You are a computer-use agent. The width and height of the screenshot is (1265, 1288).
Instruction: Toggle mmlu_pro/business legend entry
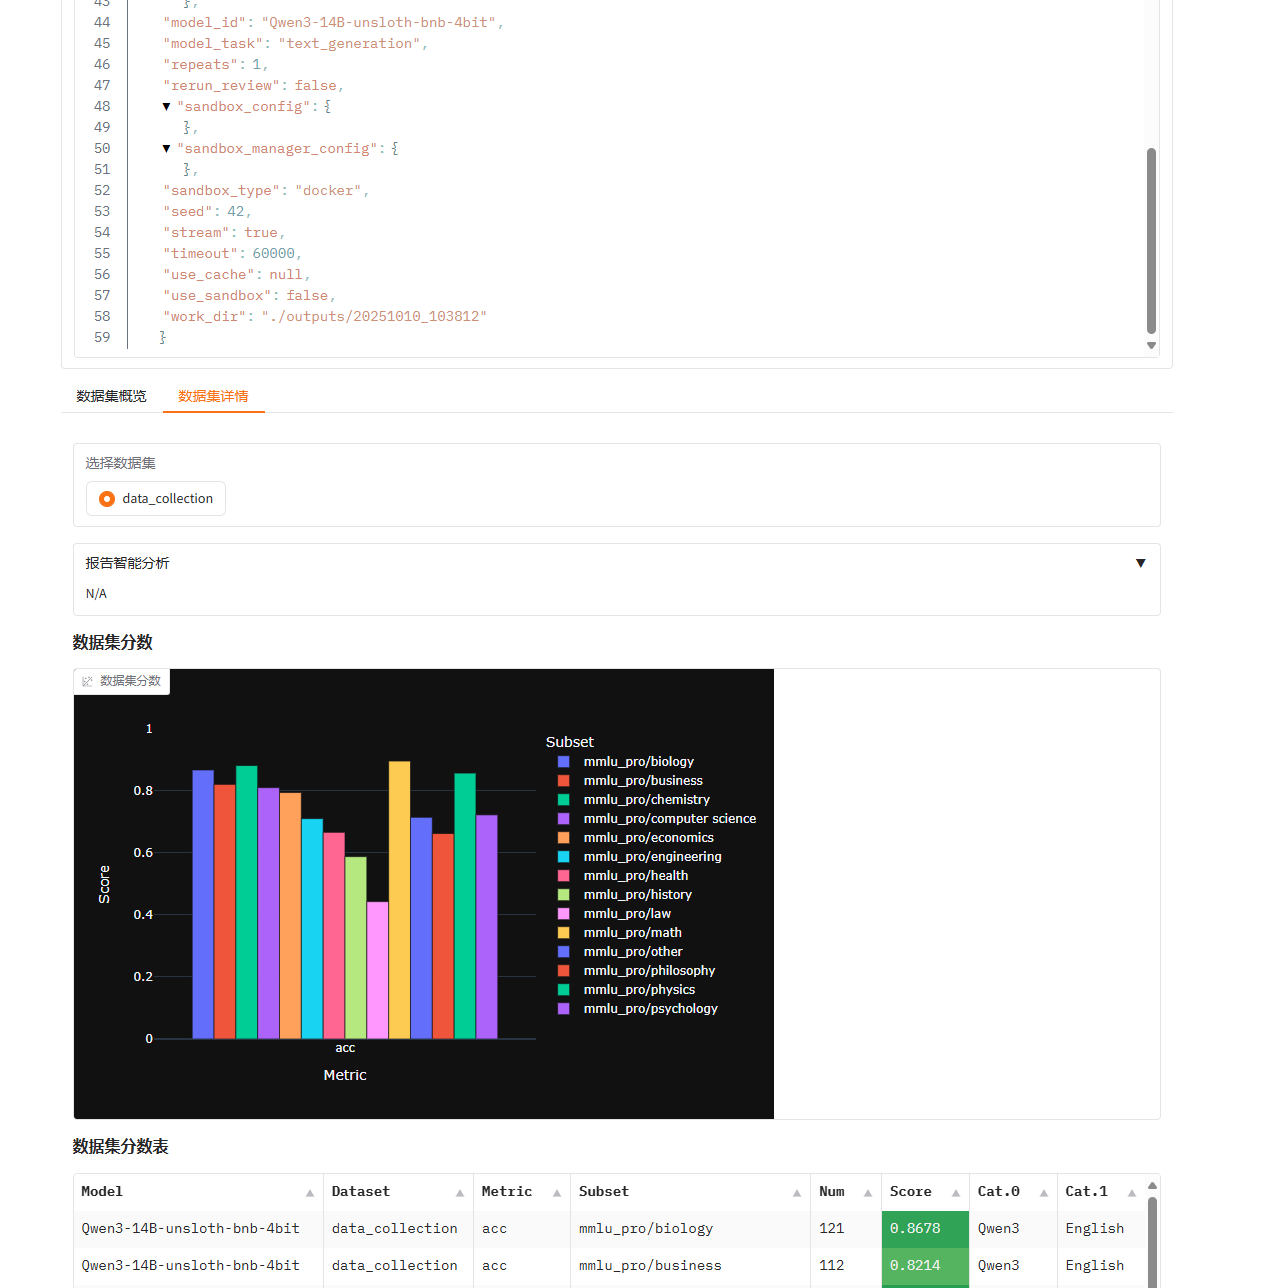[x=643, y=780]
